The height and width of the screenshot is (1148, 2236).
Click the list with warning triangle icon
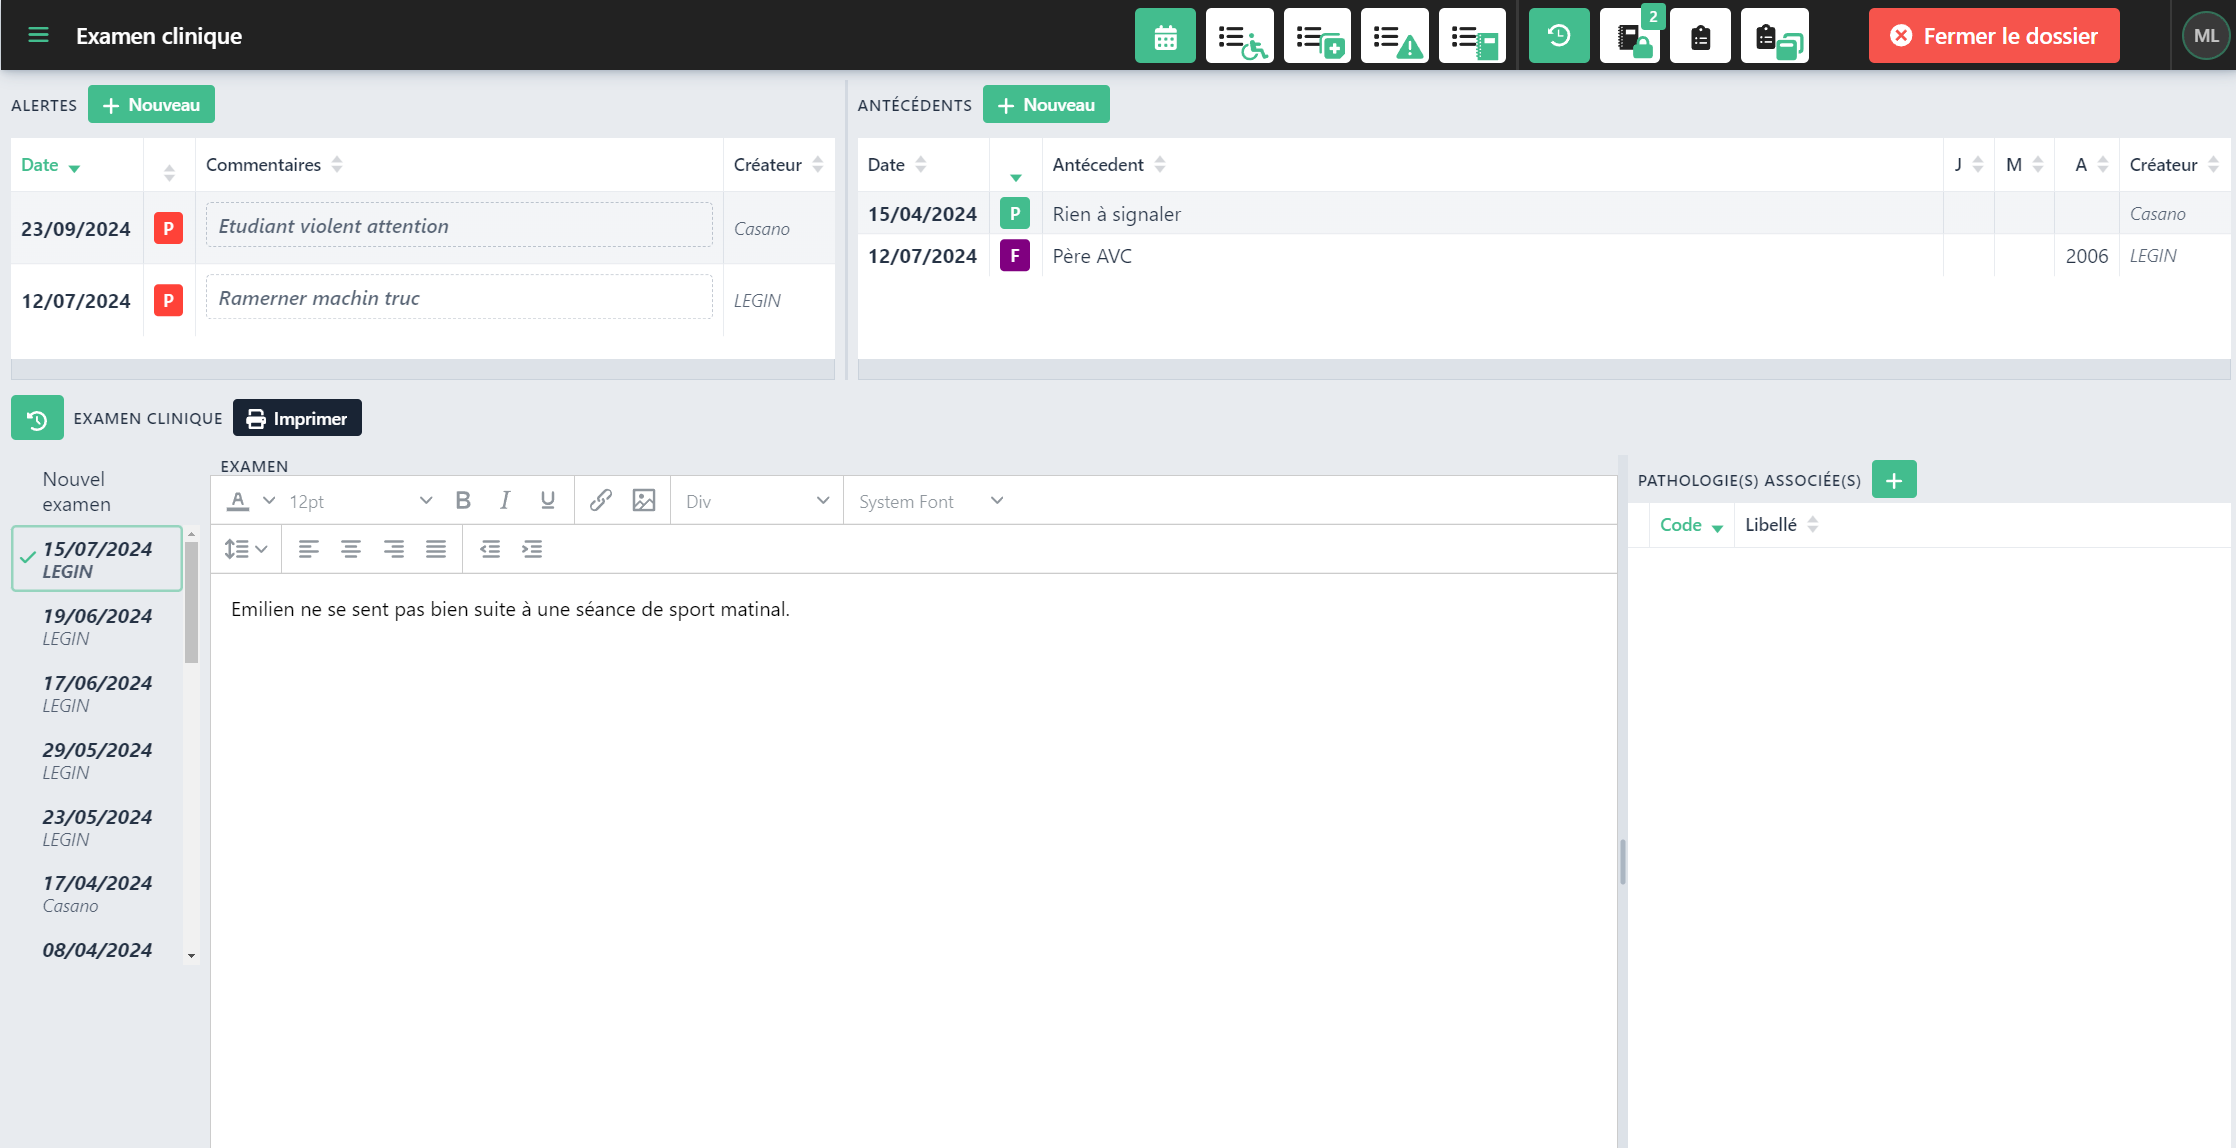[x=1394, y=37]
